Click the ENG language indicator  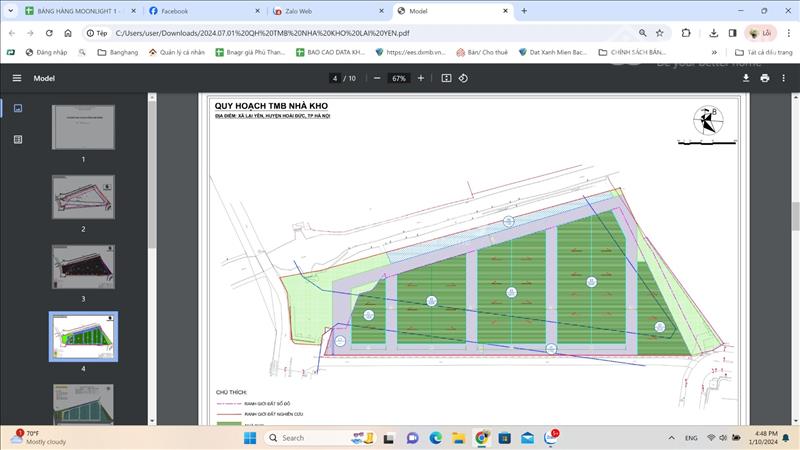pyautogui.click(x=691, y=438)
